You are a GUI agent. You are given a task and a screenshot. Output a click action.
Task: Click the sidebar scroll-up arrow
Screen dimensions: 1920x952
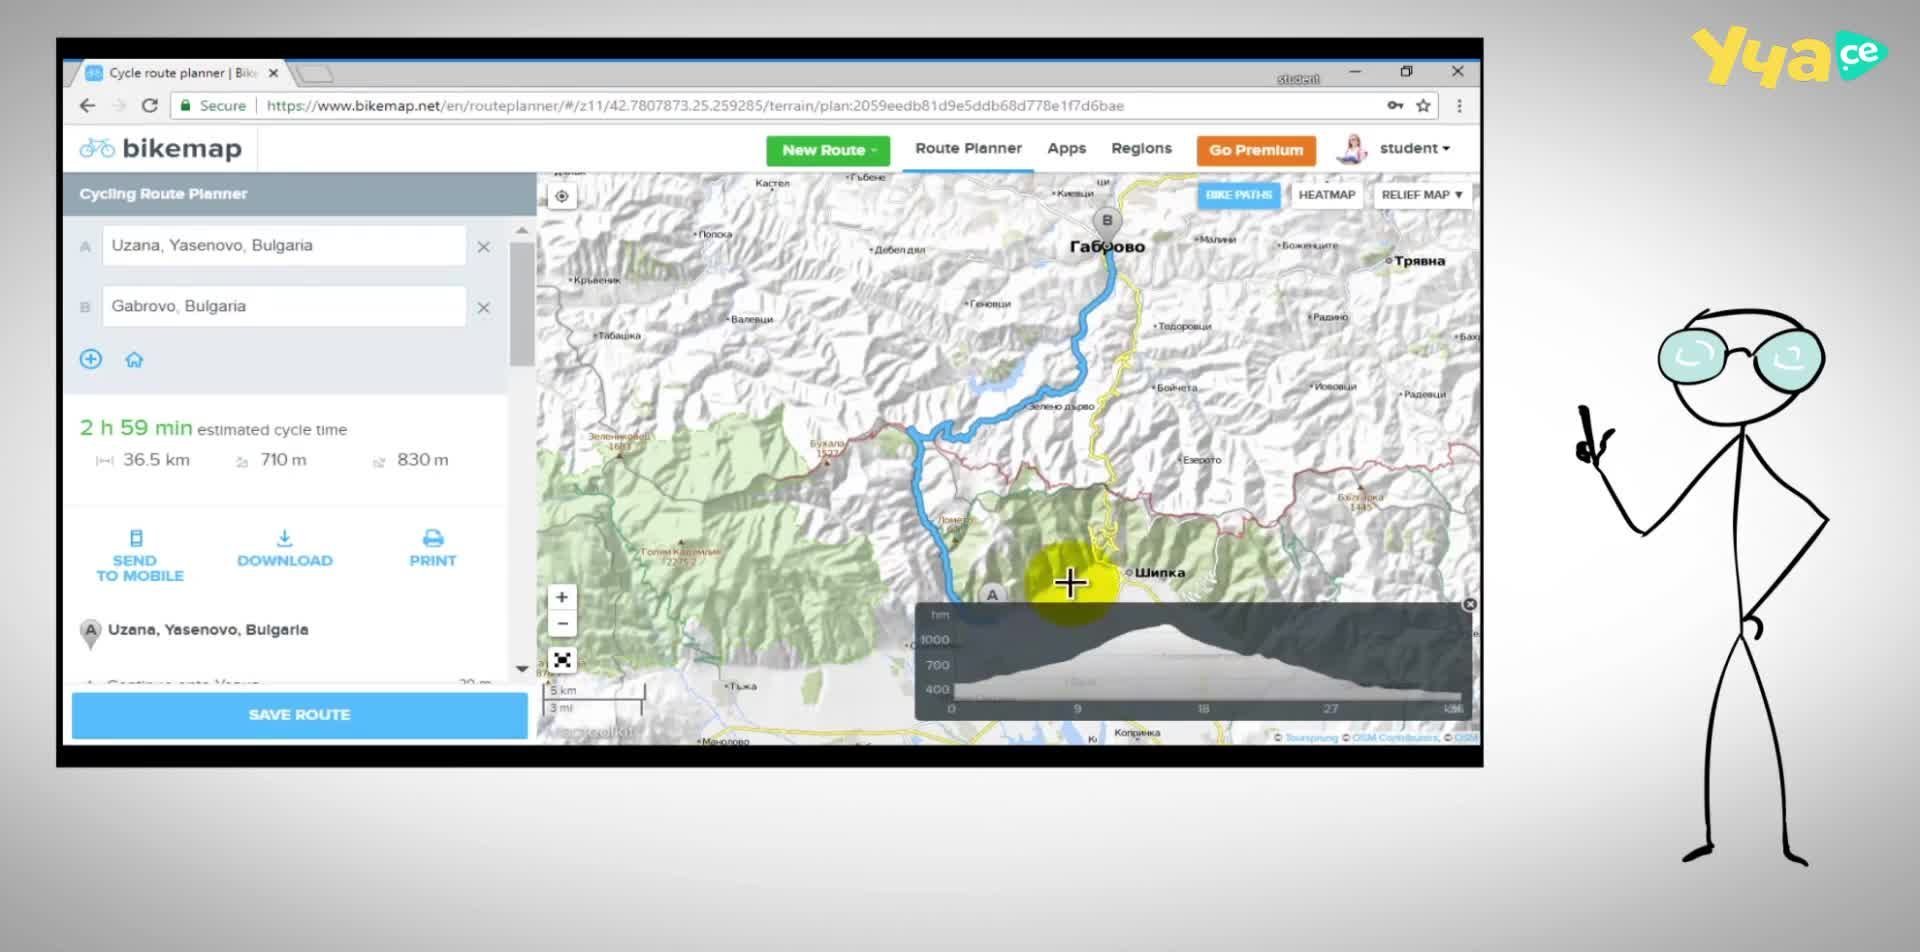pyautogui.click(x=522, y=231)
